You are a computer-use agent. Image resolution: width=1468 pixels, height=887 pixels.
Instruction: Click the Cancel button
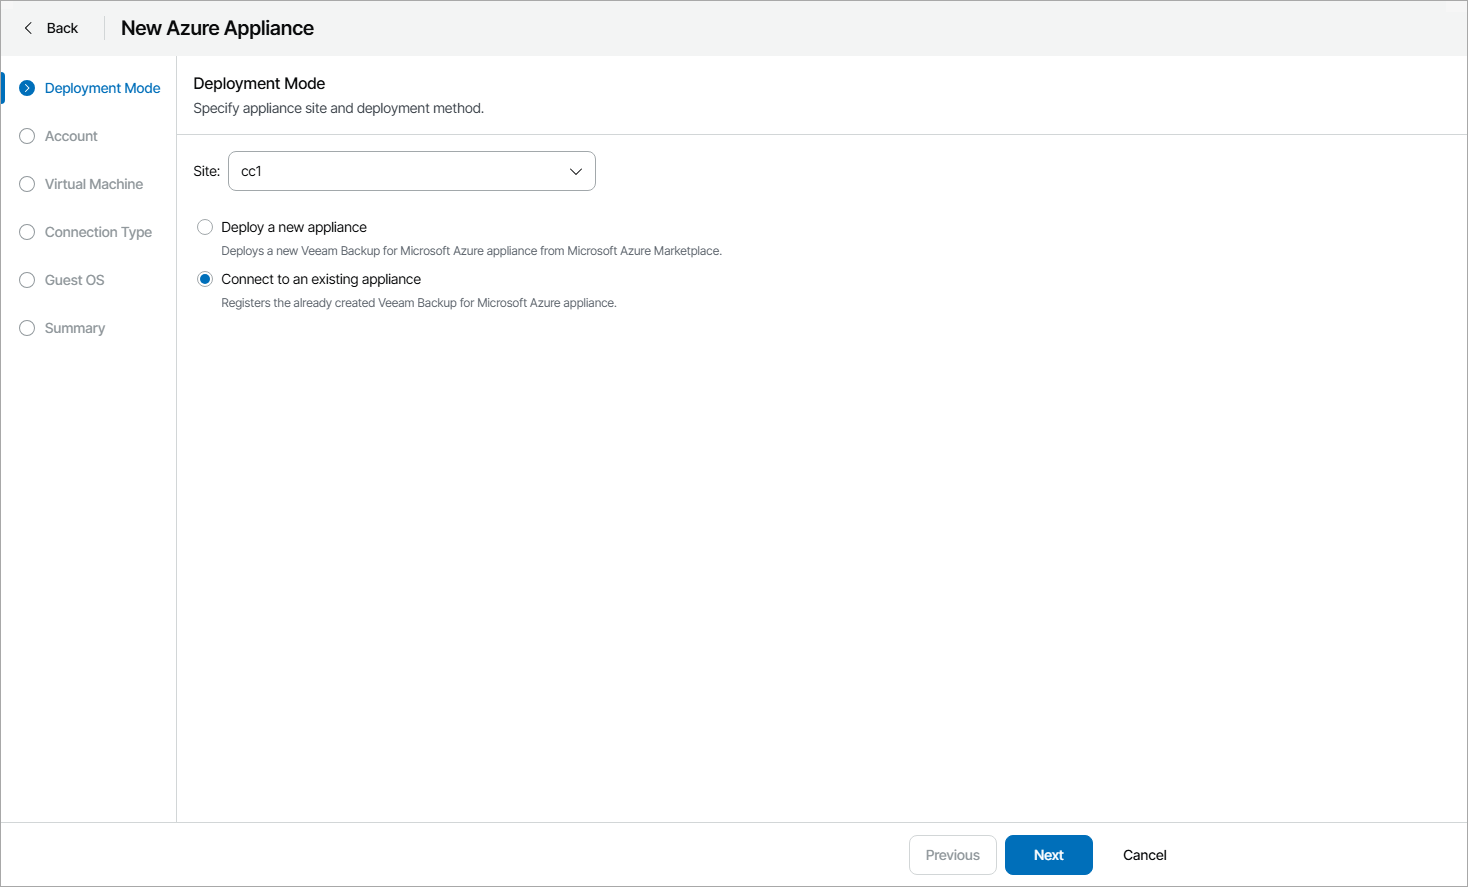click(1144, 855)
